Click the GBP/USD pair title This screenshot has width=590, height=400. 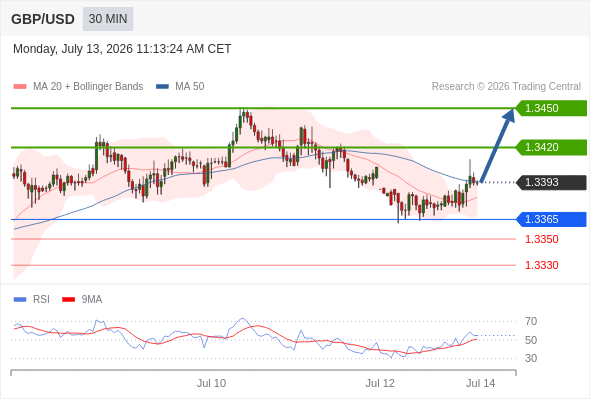coord(43,19)
